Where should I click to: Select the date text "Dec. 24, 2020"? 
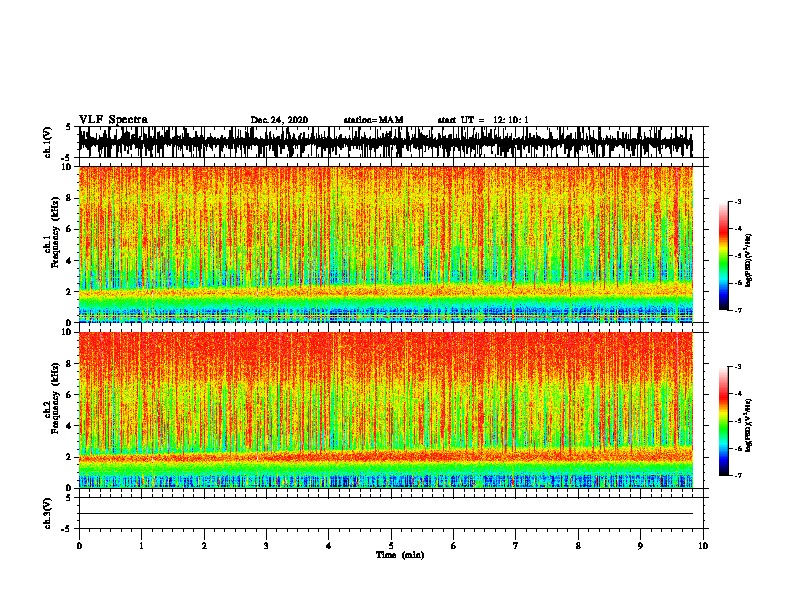coord(279,120)
